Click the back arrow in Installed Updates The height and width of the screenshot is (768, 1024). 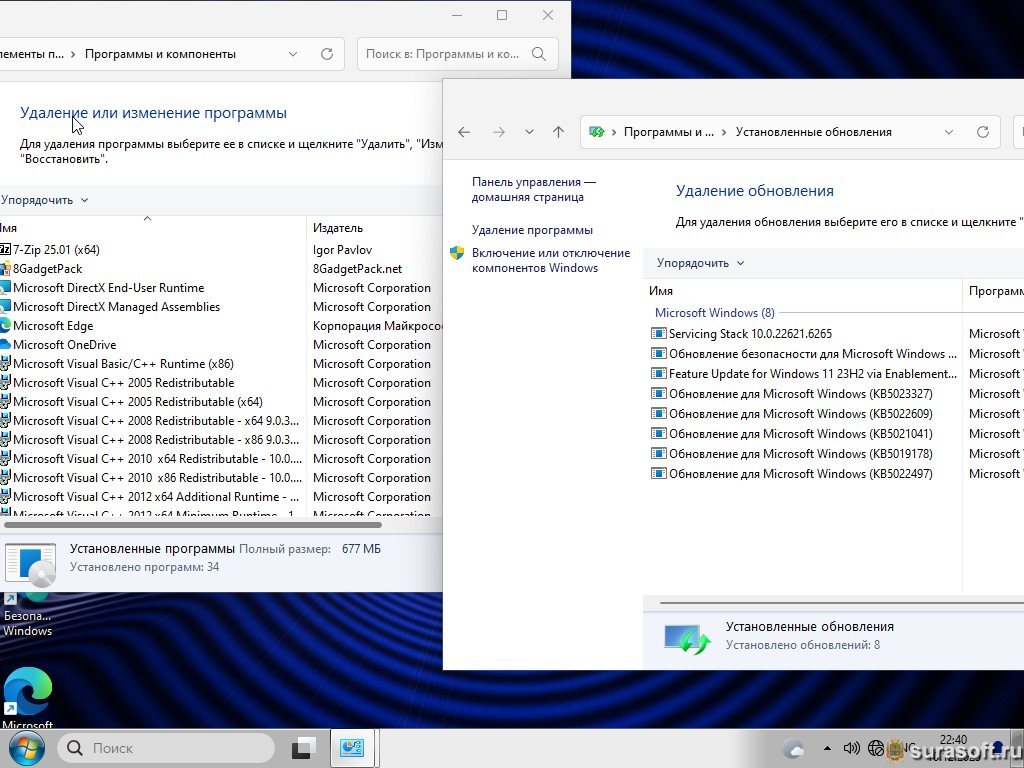coord(464,132)
